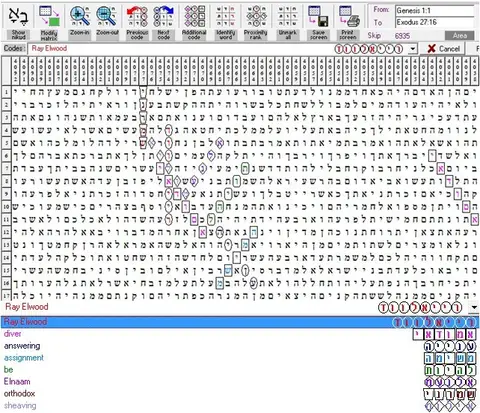Click the Unmark all icon
The width and height of the screenshot is (480, 413).
click(x=288, y=22)
